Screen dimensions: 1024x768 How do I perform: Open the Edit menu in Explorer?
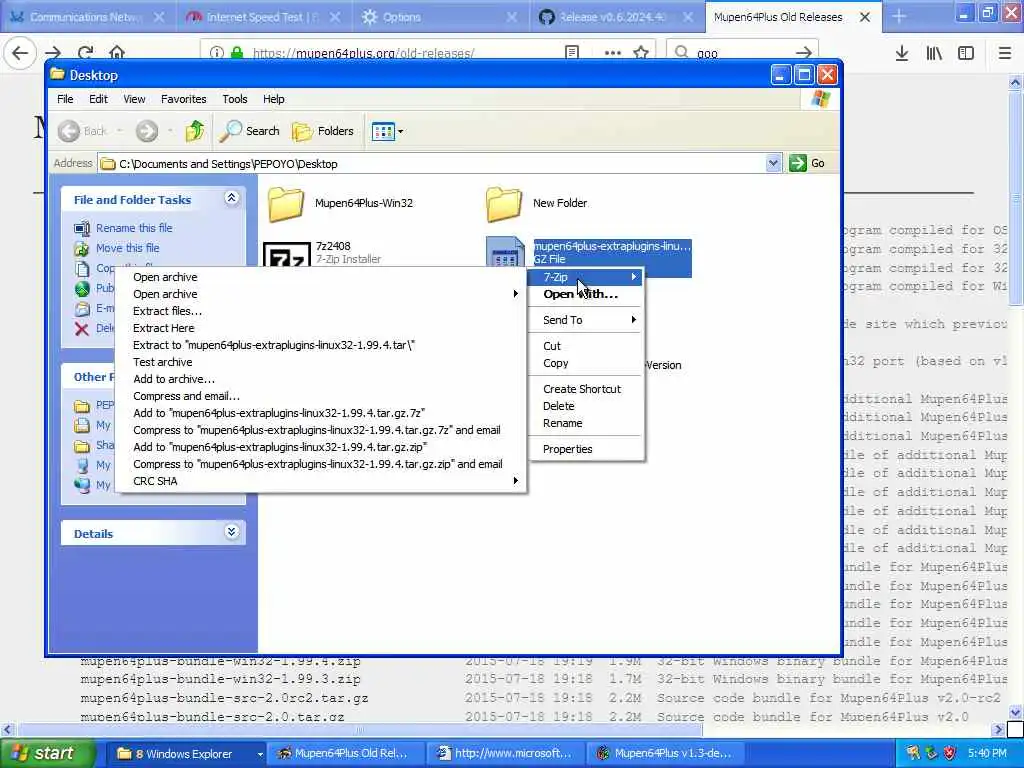point(99,99)
